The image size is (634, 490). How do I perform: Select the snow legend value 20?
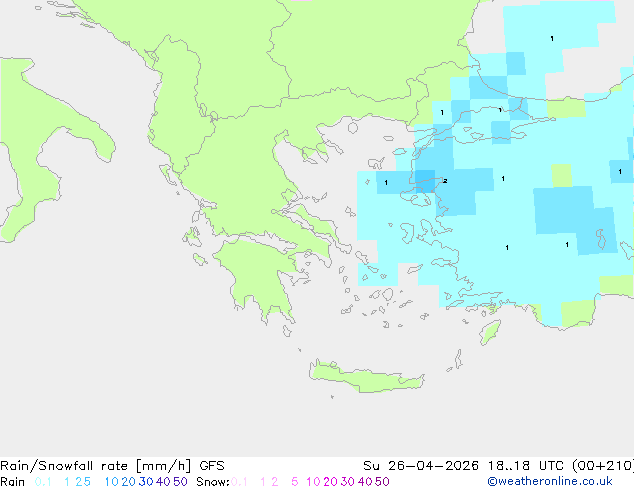pos(330,482)
